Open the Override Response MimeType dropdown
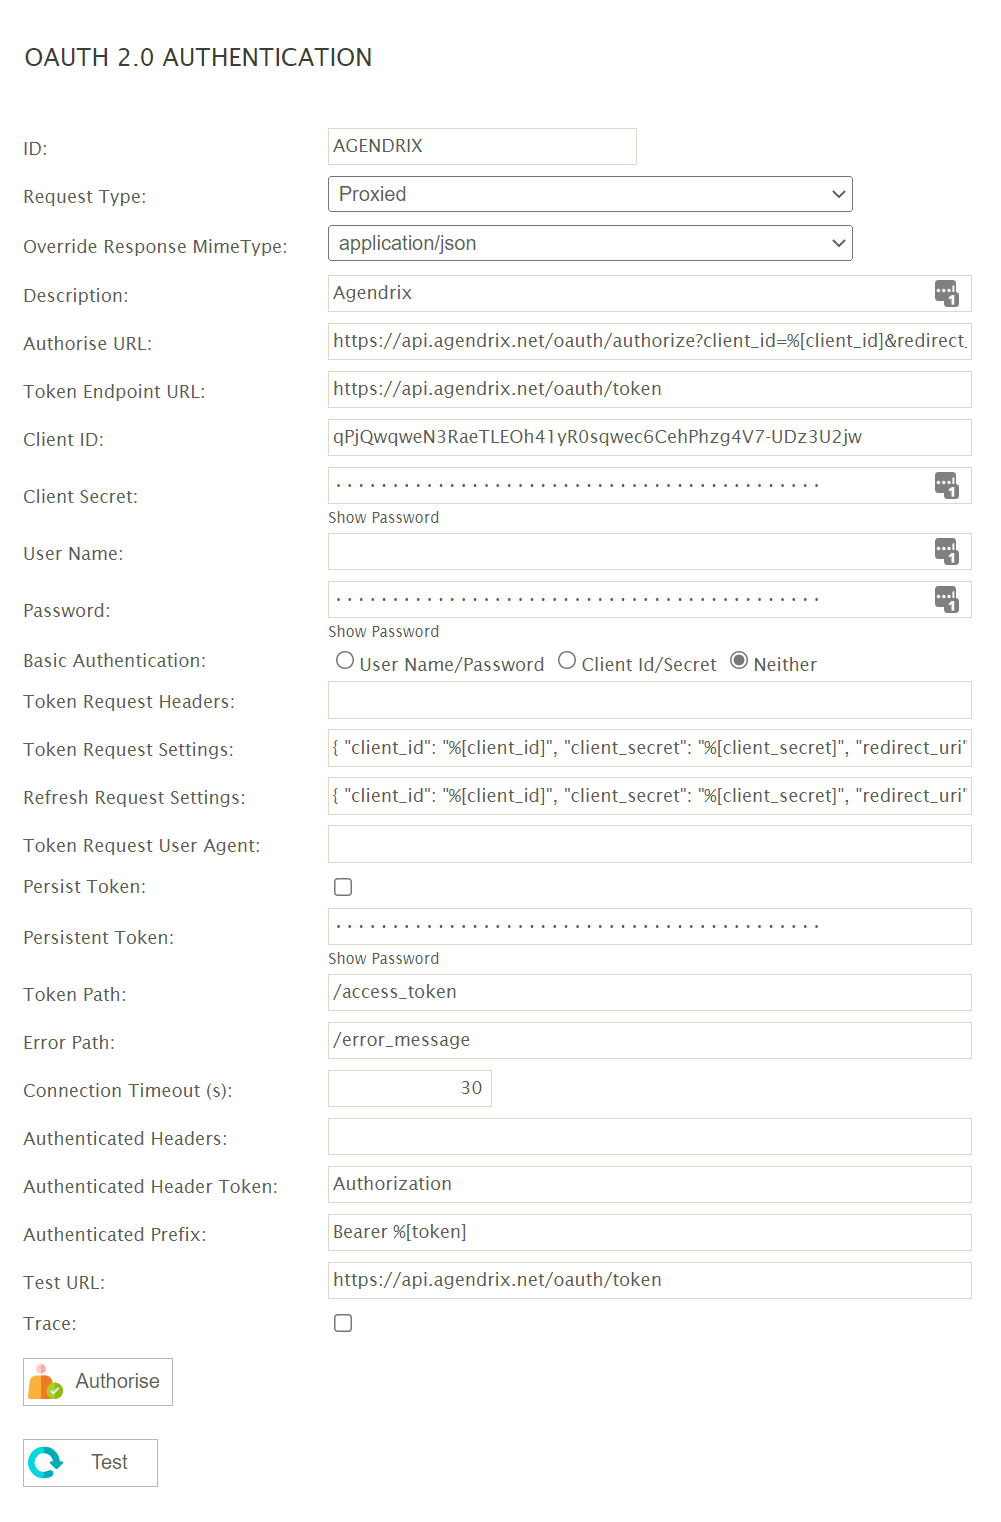1001x1522 pixels. pos(590,243)
